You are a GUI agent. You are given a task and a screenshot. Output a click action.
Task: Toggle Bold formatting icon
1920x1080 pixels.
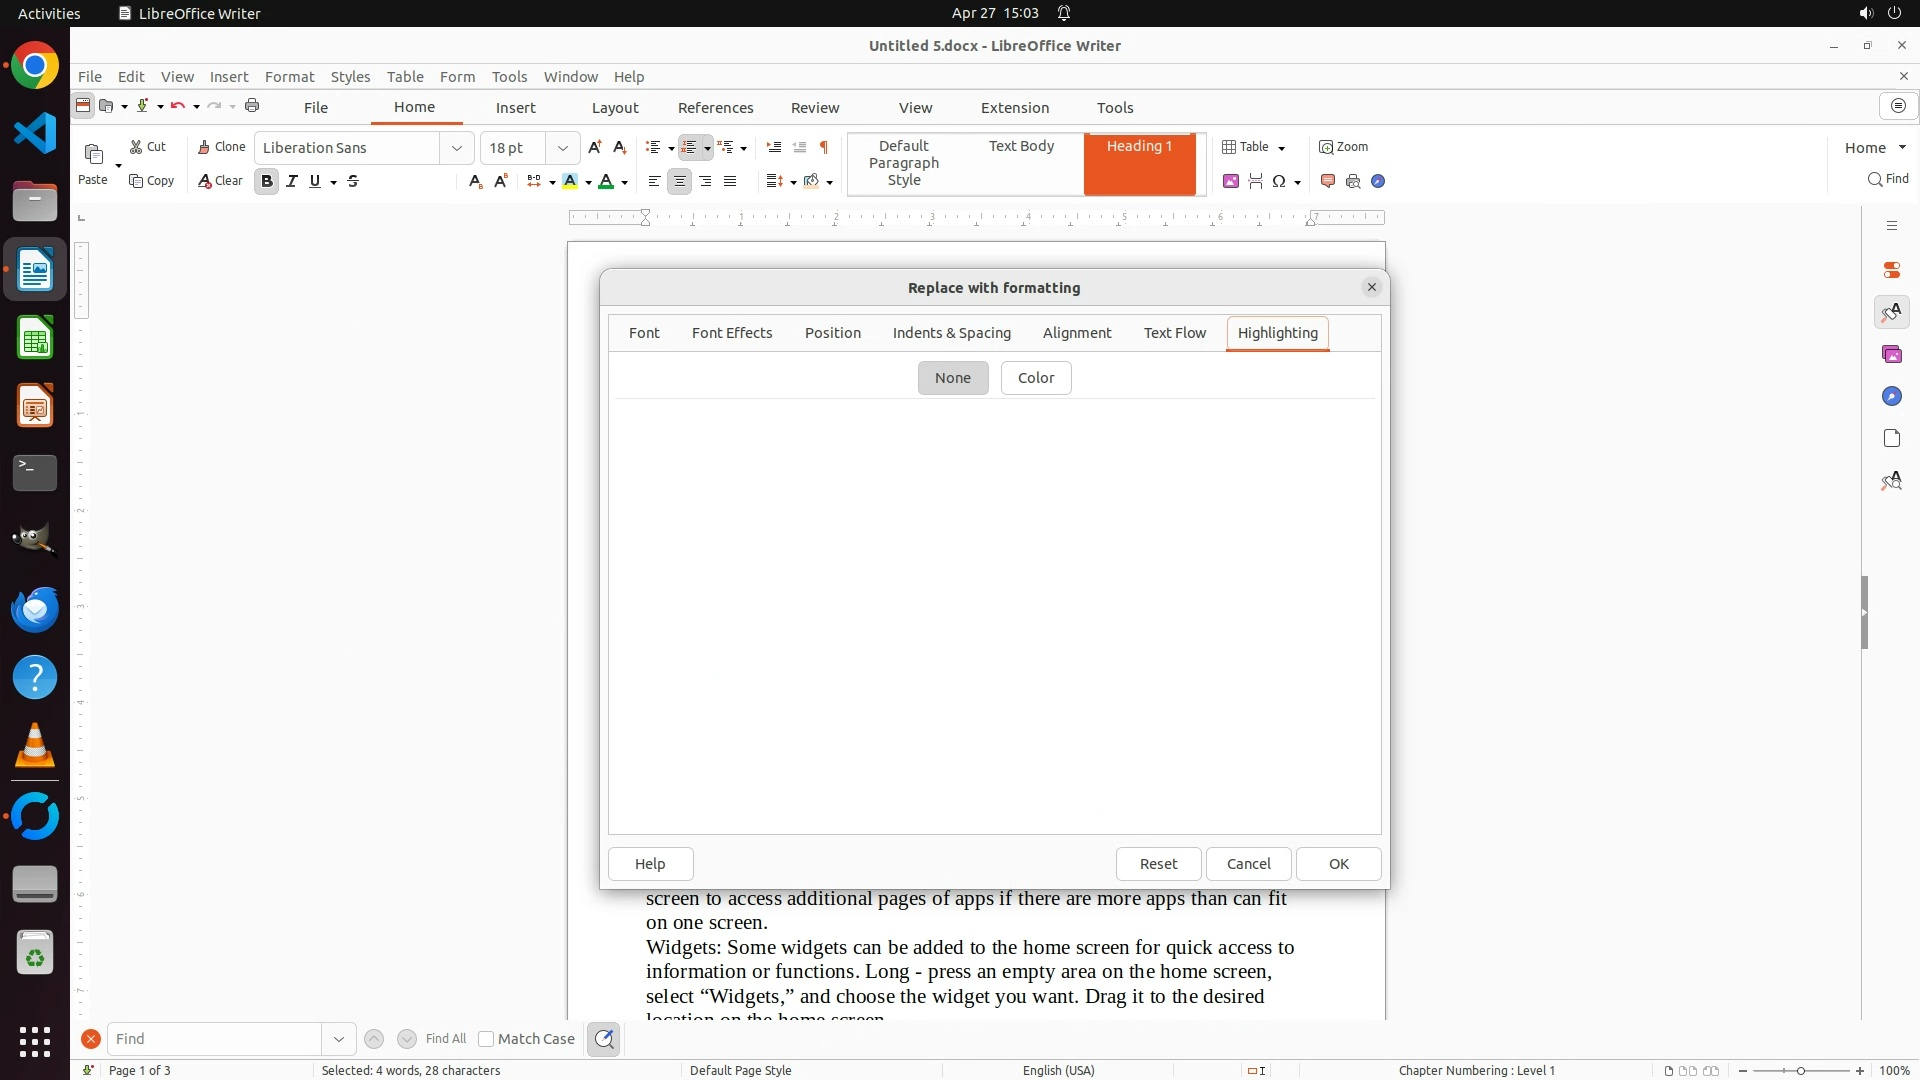coord(266,181)
